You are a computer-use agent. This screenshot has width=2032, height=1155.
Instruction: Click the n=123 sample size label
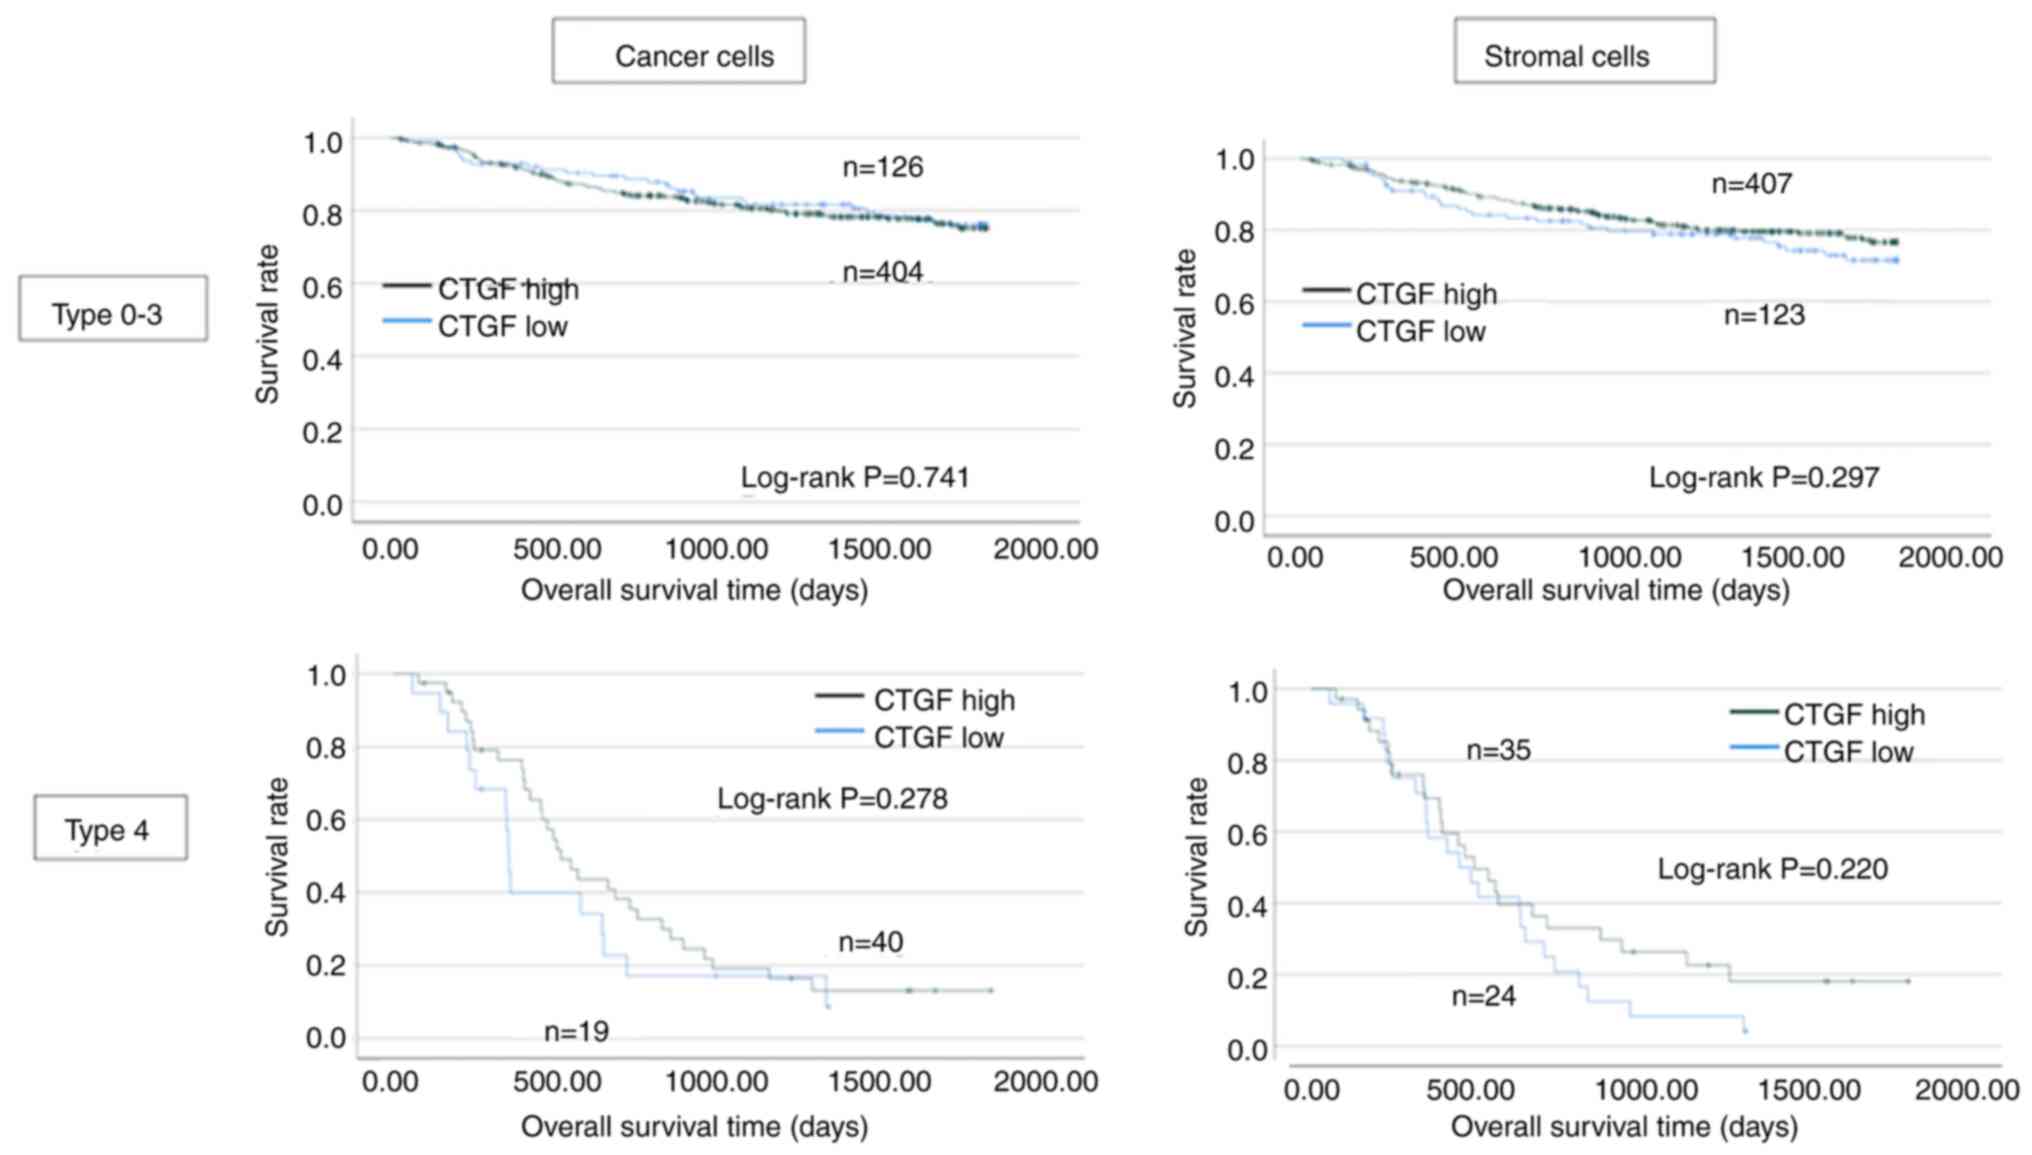(x=1764, y=316)
